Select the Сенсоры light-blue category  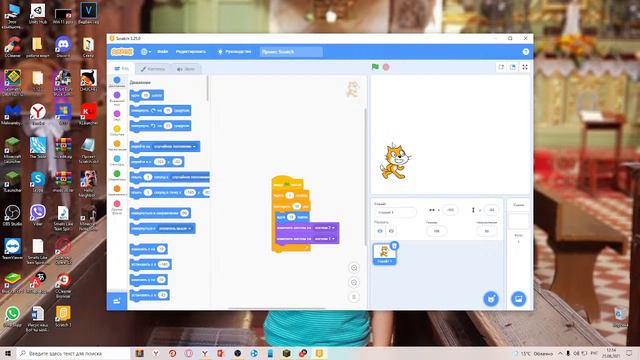(117, 160)
